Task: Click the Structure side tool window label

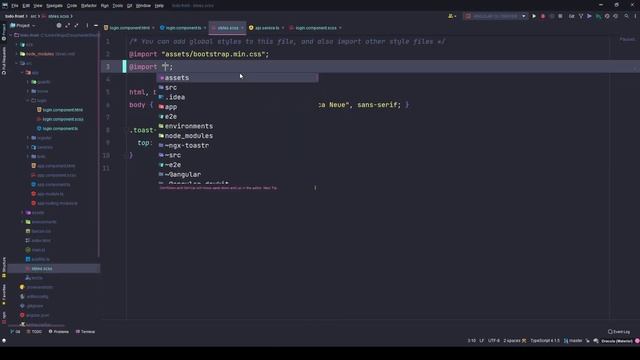Action: 4,267
